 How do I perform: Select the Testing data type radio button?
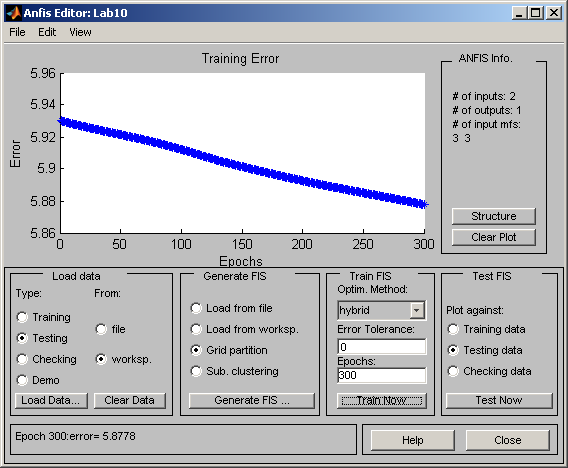[x=22, y=338]
